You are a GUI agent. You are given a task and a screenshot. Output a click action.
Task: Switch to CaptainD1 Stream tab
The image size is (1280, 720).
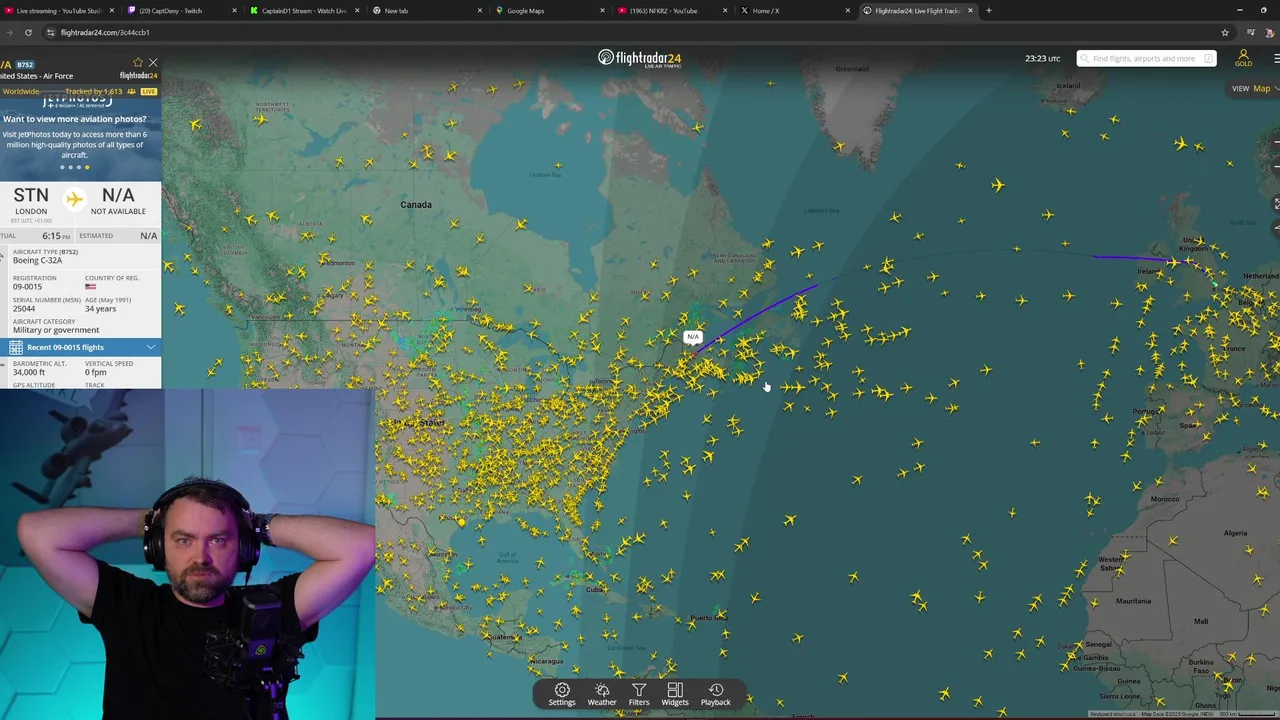(303, 11)
